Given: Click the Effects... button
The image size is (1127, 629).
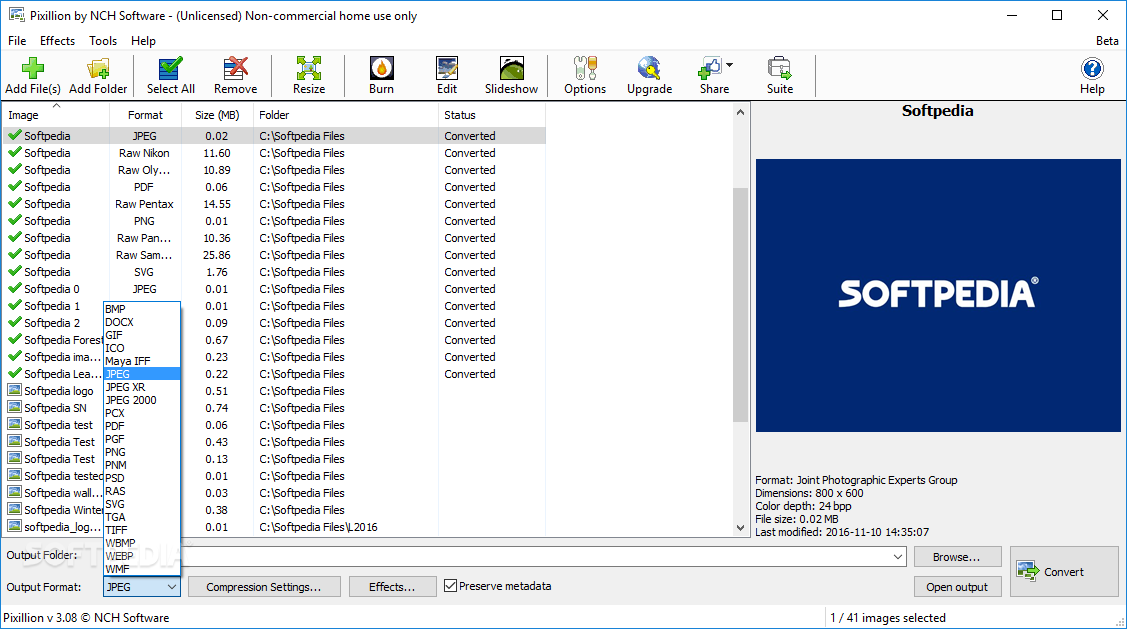Looking at the screenshot, I should [x=392, y=587].
